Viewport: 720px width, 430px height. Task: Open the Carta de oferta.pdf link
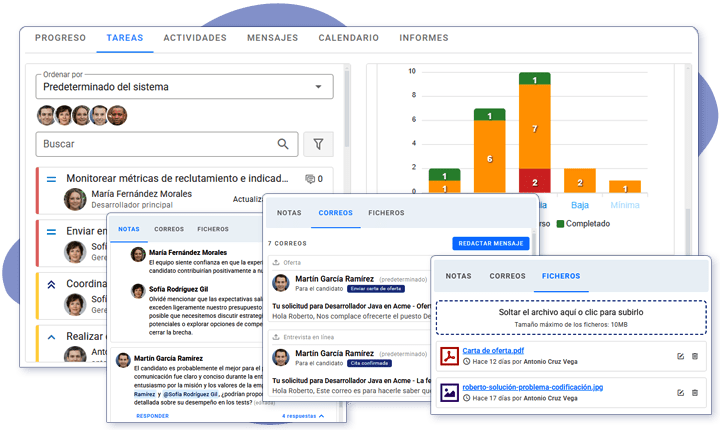(493, 350)
